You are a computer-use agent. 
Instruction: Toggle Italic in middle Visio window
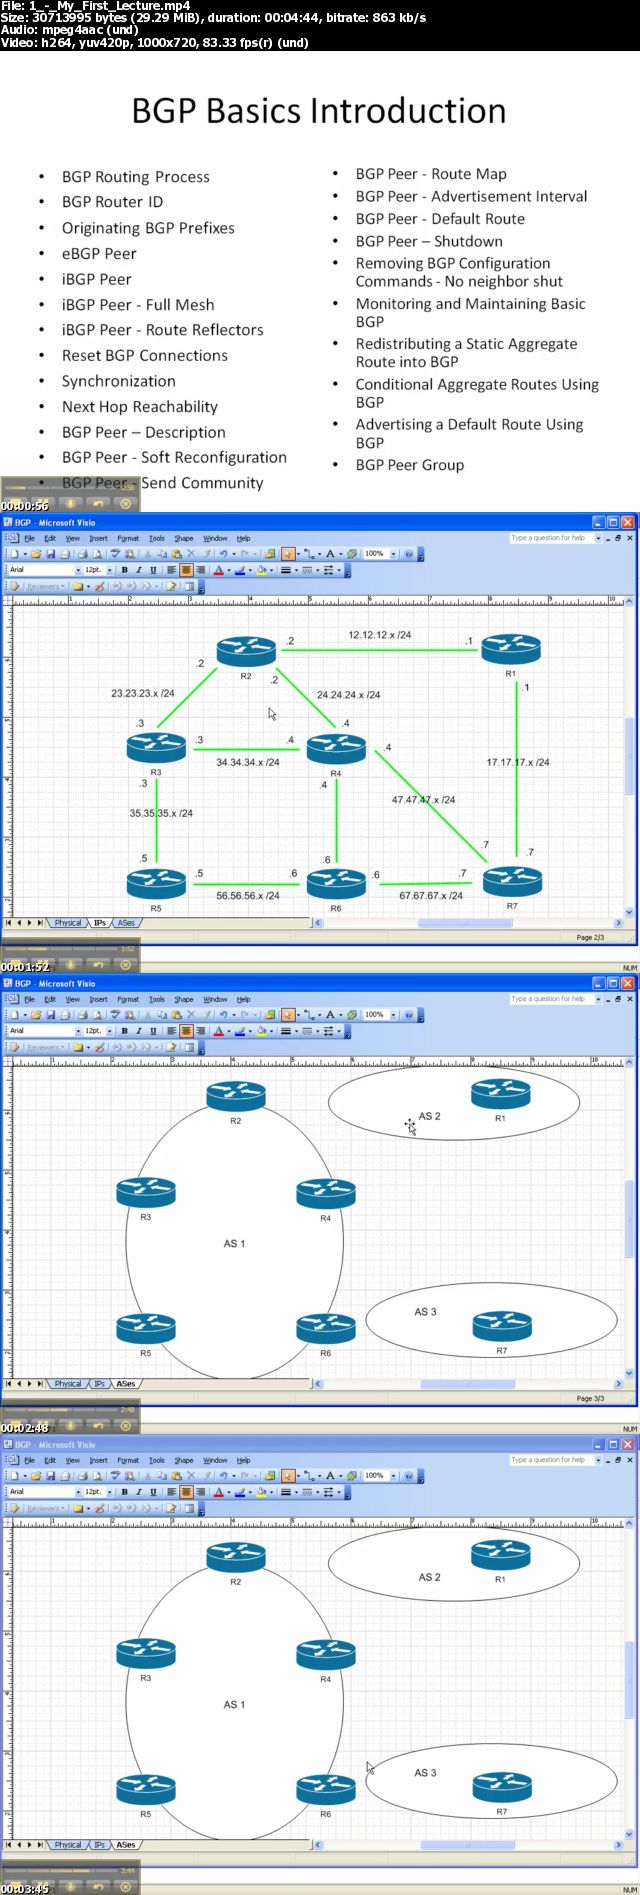139,1031
